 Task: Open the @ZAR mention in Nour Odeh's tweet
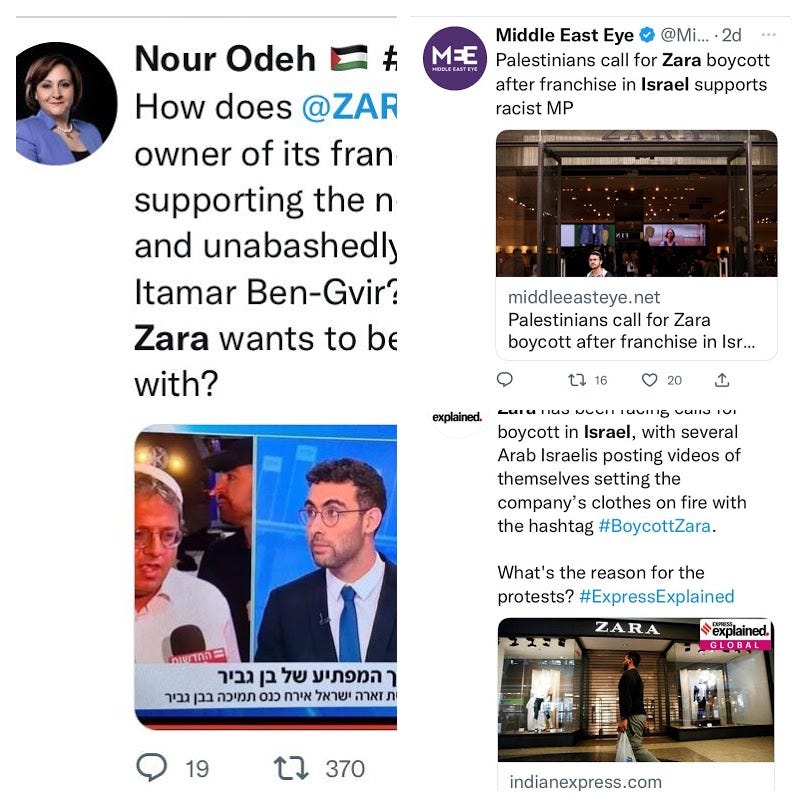349,107
